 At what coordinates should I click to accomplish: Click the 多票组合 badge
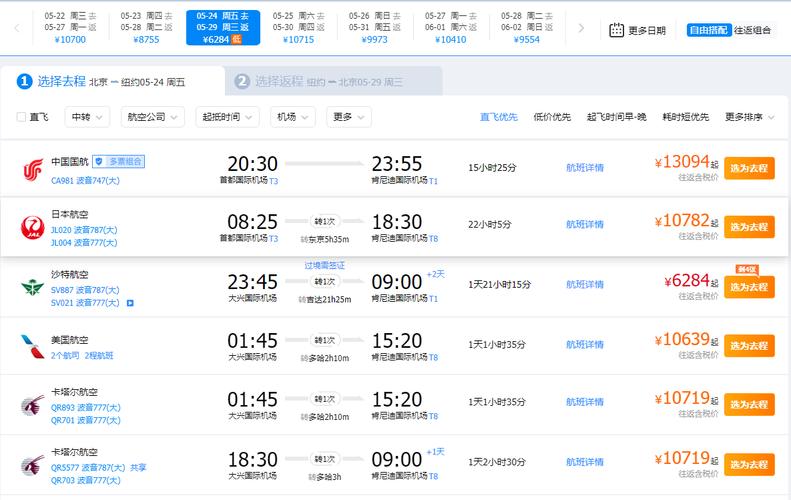pyautogui.click(x=119, y=161)
